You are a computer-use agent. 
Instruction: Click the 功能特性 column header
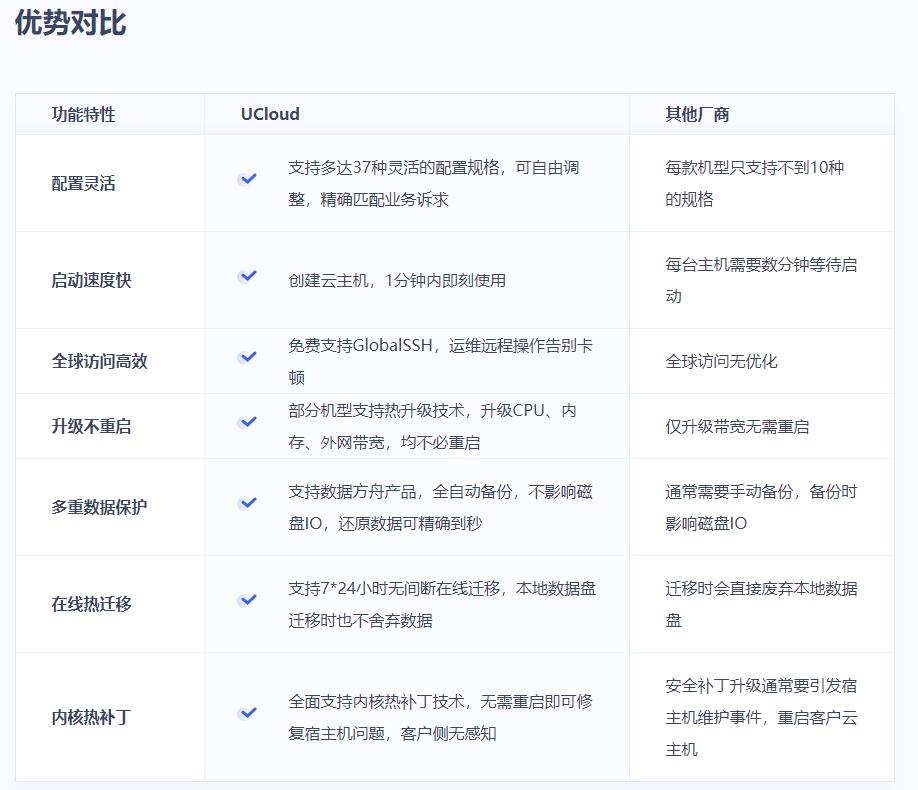84,114
